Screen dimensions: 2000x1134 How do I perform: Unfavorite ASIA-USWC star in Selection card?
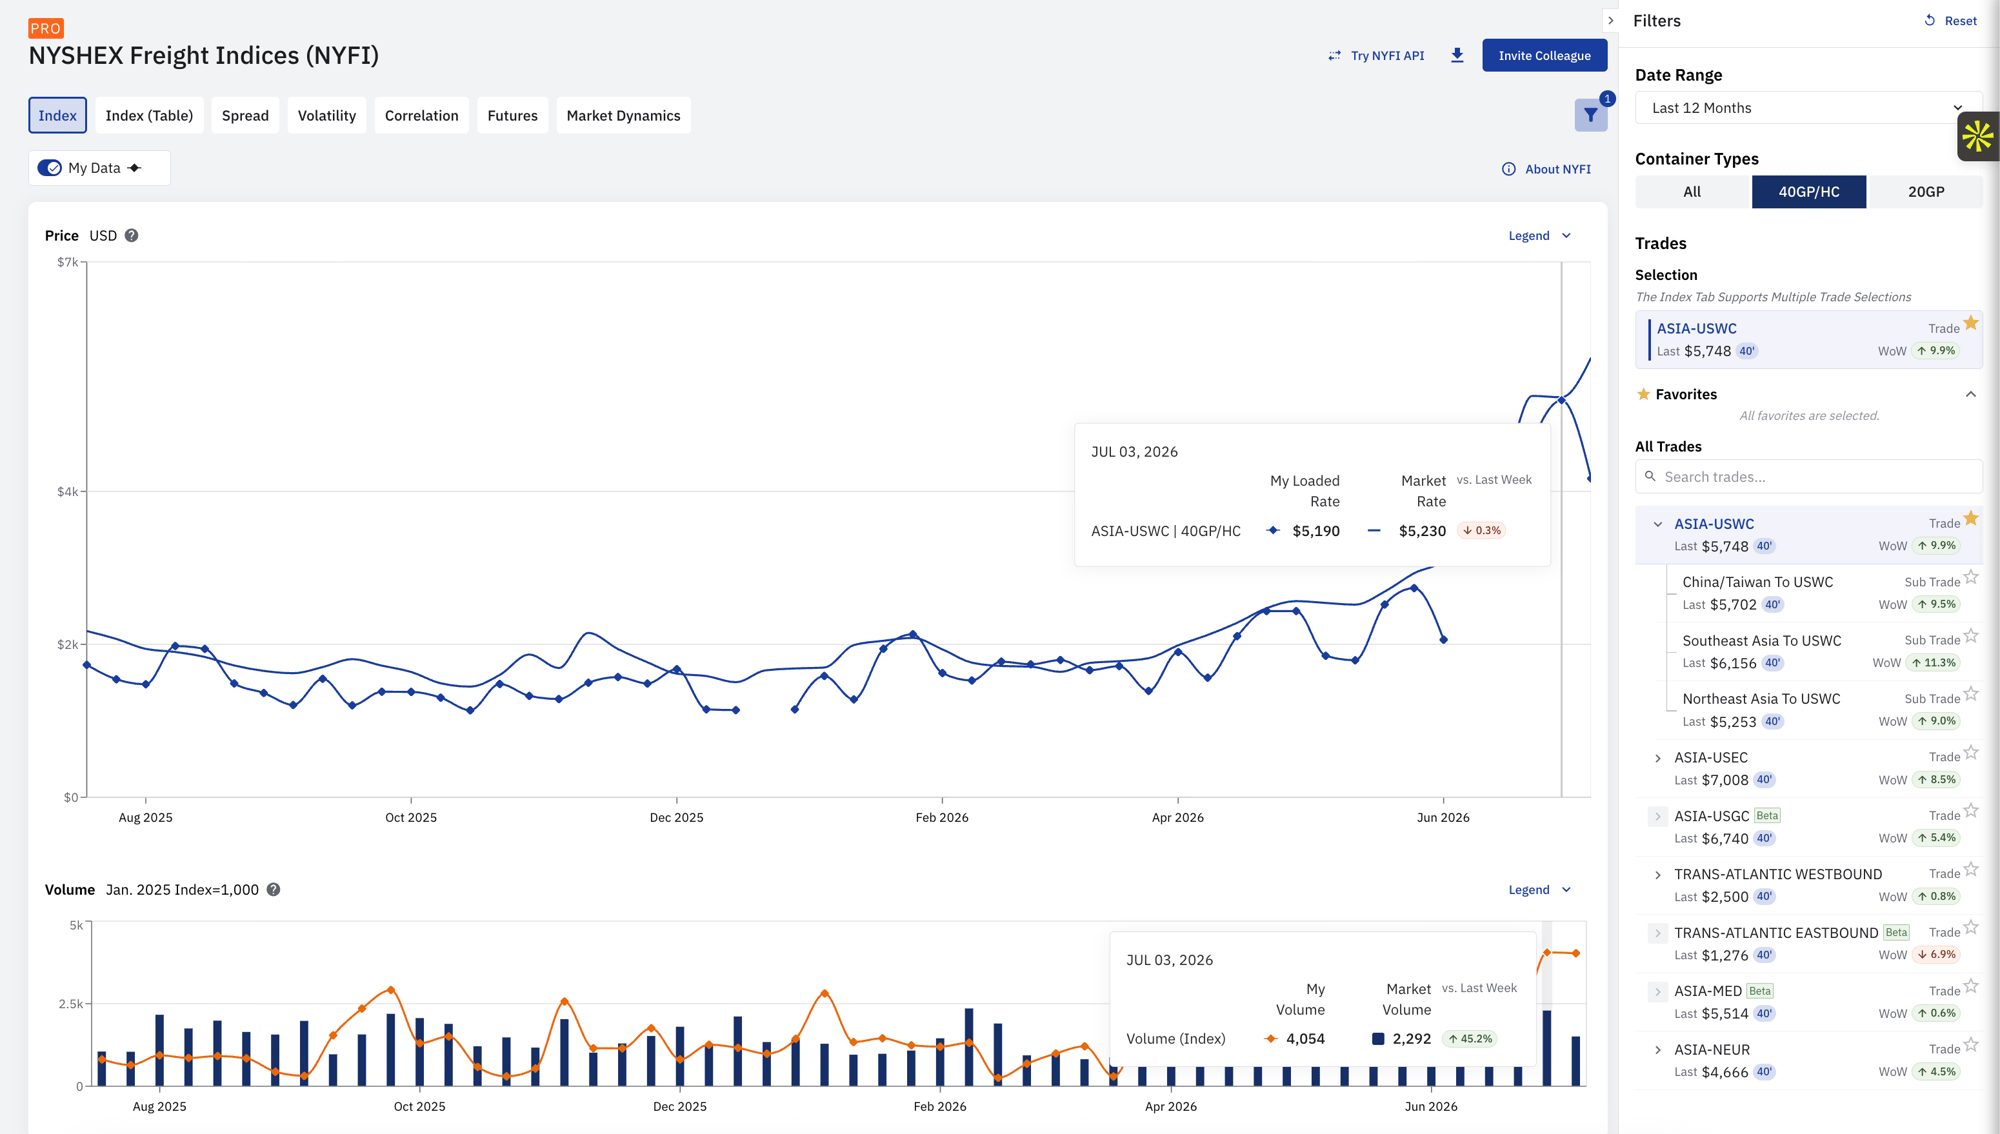point(1970,323)
